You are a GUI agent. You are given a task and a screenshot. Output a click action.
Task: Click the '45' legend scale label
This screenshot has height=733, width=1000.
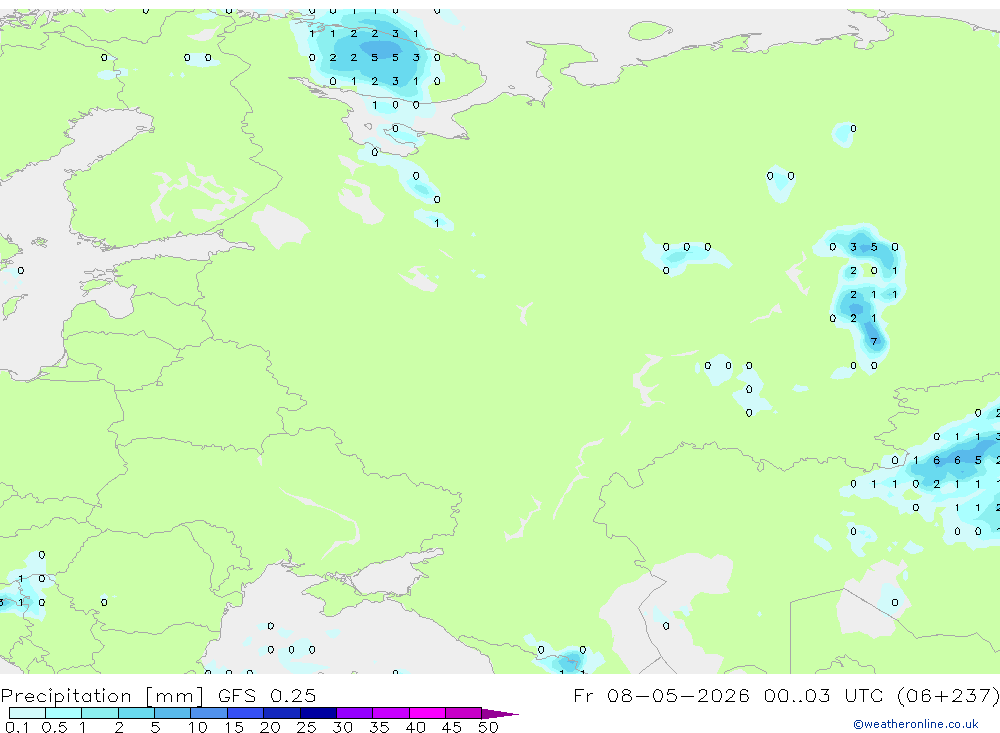point(452,727)
